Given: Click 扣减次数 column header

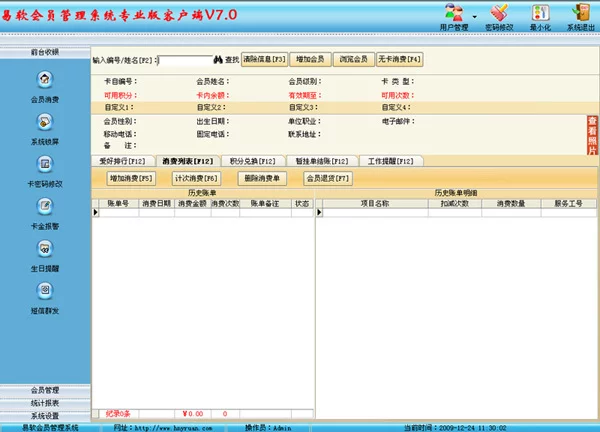Looking at the screenshot, I should (x=455, y=204).
